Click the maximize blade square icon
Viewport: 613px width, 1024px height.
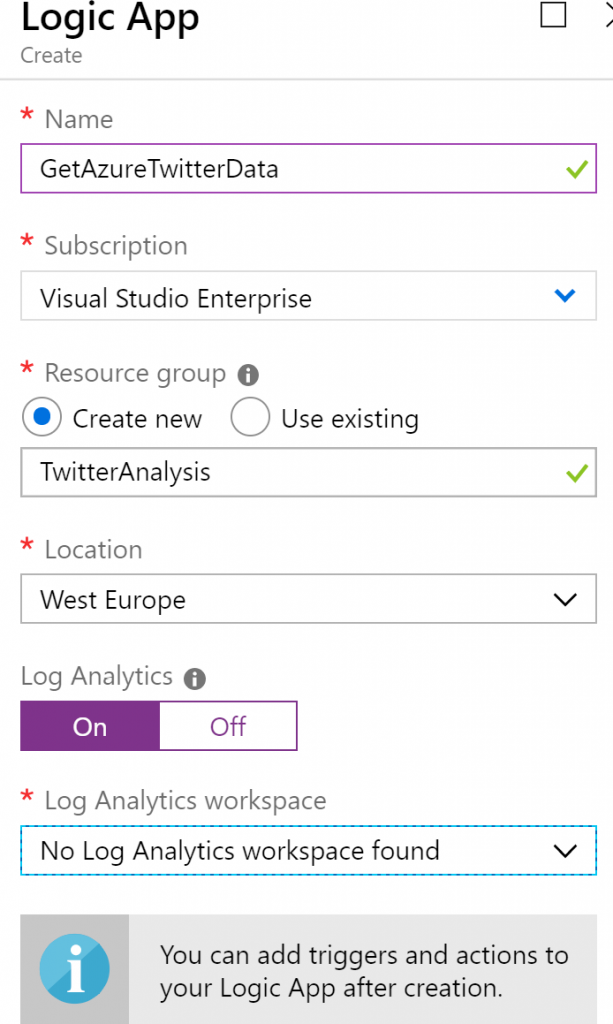(x=552, y=16)
